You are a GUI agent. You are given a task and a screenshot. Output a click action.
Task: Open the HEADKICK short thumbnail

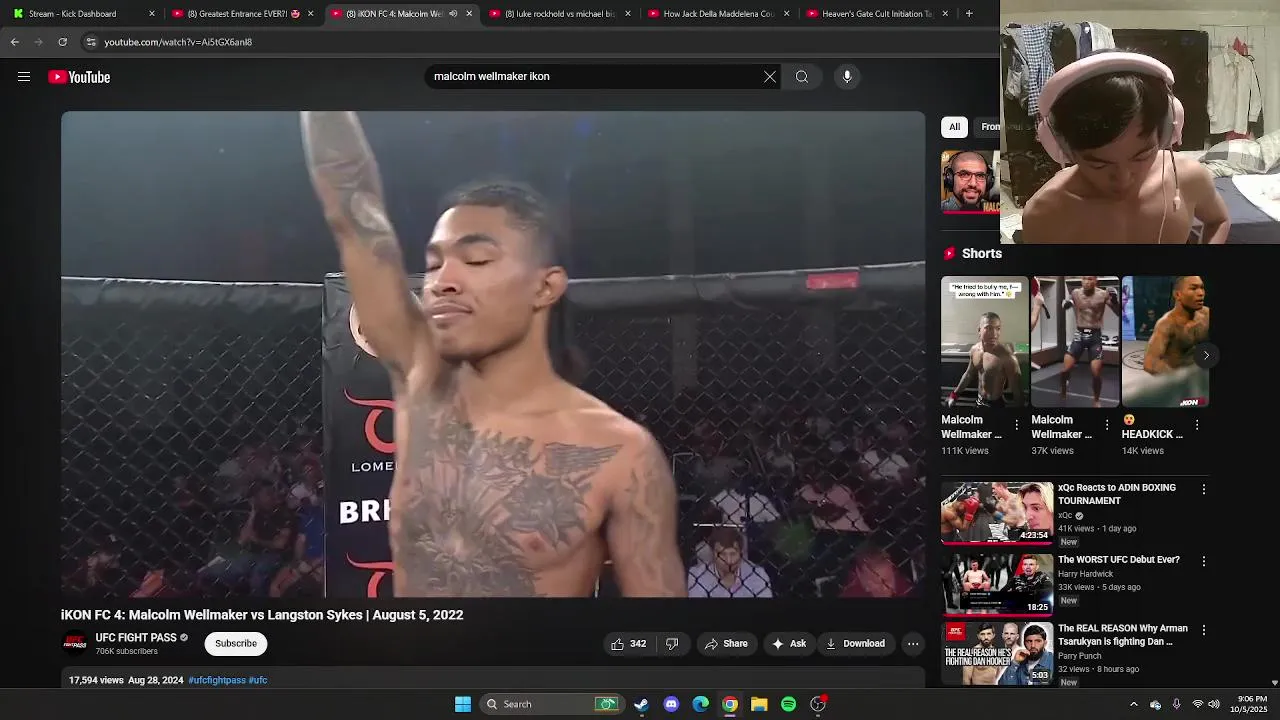point(1165,342)
